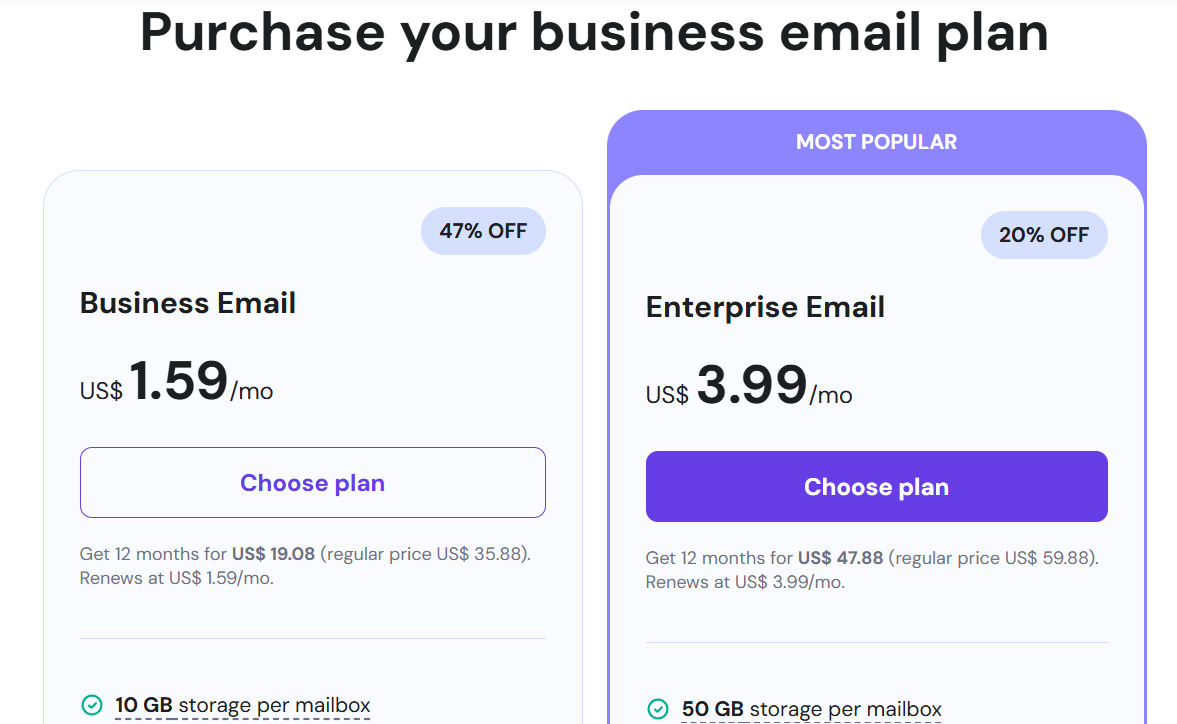Choose plan for Business Email

312,482
